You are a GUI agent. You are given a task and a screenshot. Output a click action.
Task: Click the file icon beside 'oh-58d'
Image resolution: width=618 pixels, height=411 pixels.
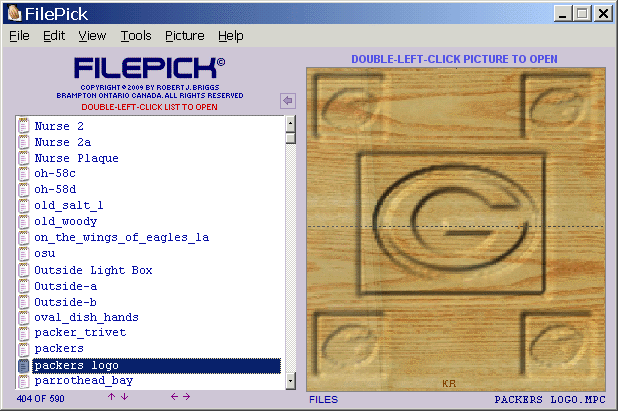click(x=24, y=189)
